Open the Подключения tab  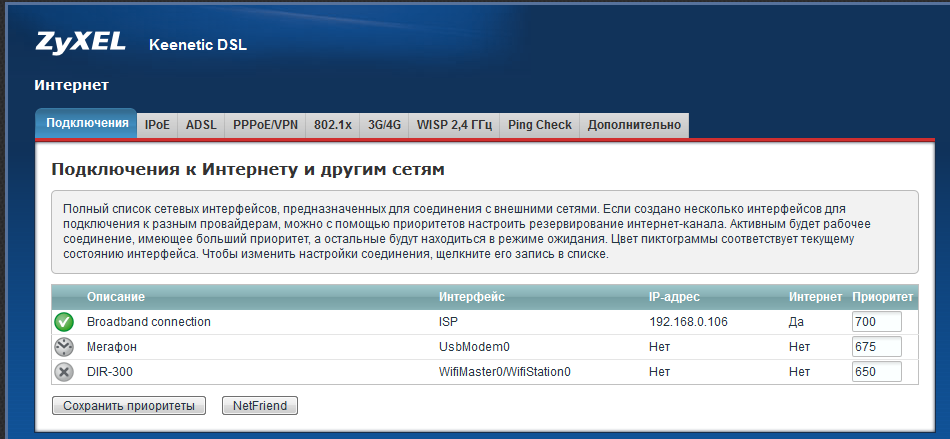tap(87, 124)
